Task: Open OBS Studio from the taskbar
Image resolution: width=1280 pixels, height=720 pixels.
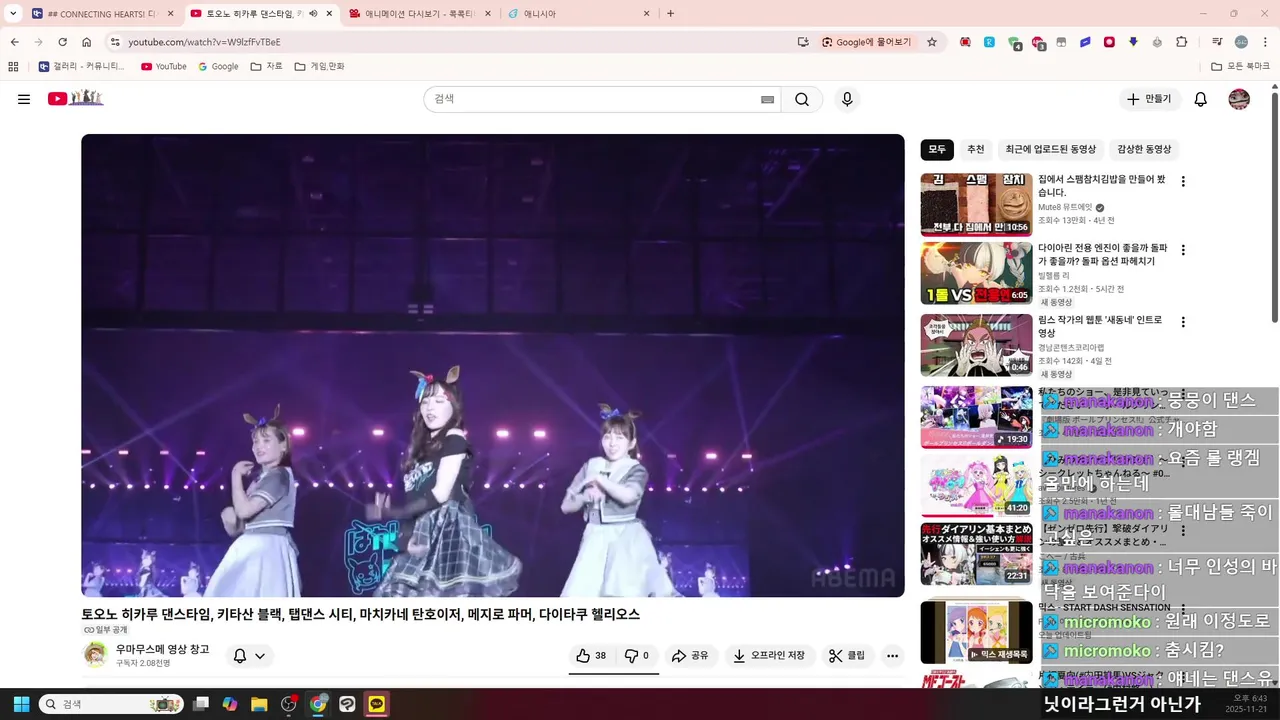Action: coord(289,704)
